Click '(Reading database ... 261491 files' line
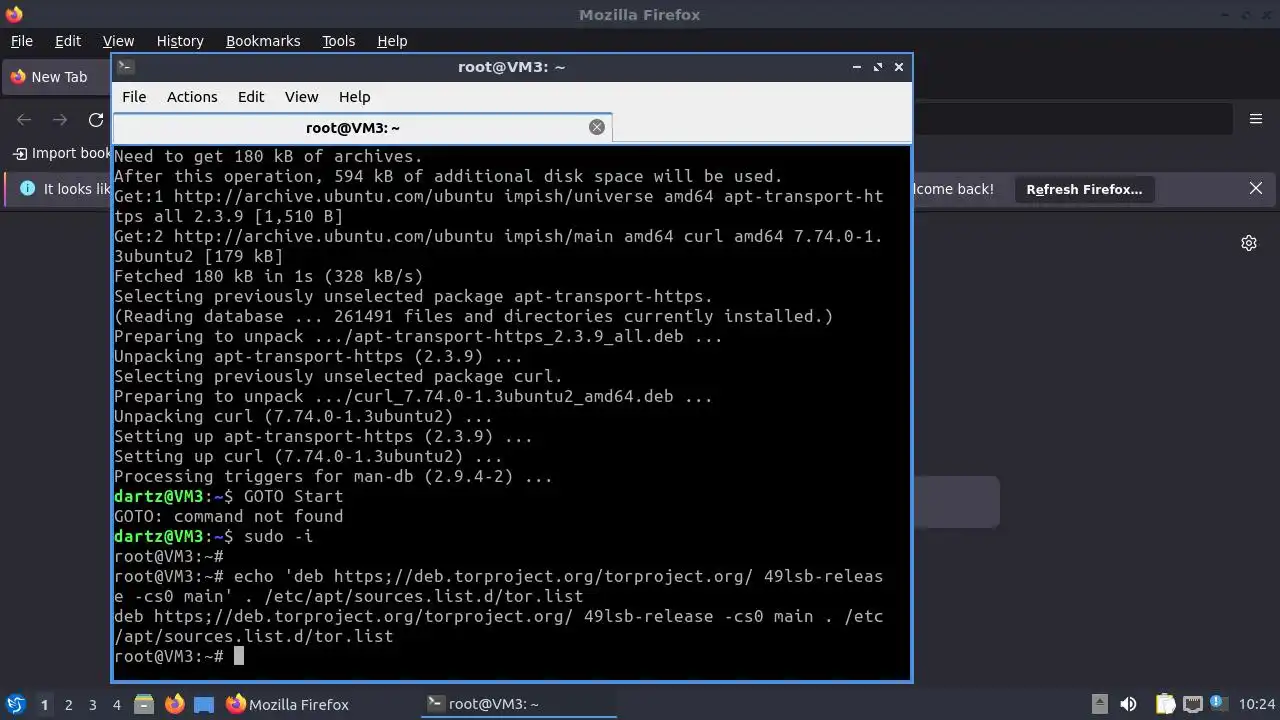The height and width of the screenshot is (720, 1280). [474, 316]
